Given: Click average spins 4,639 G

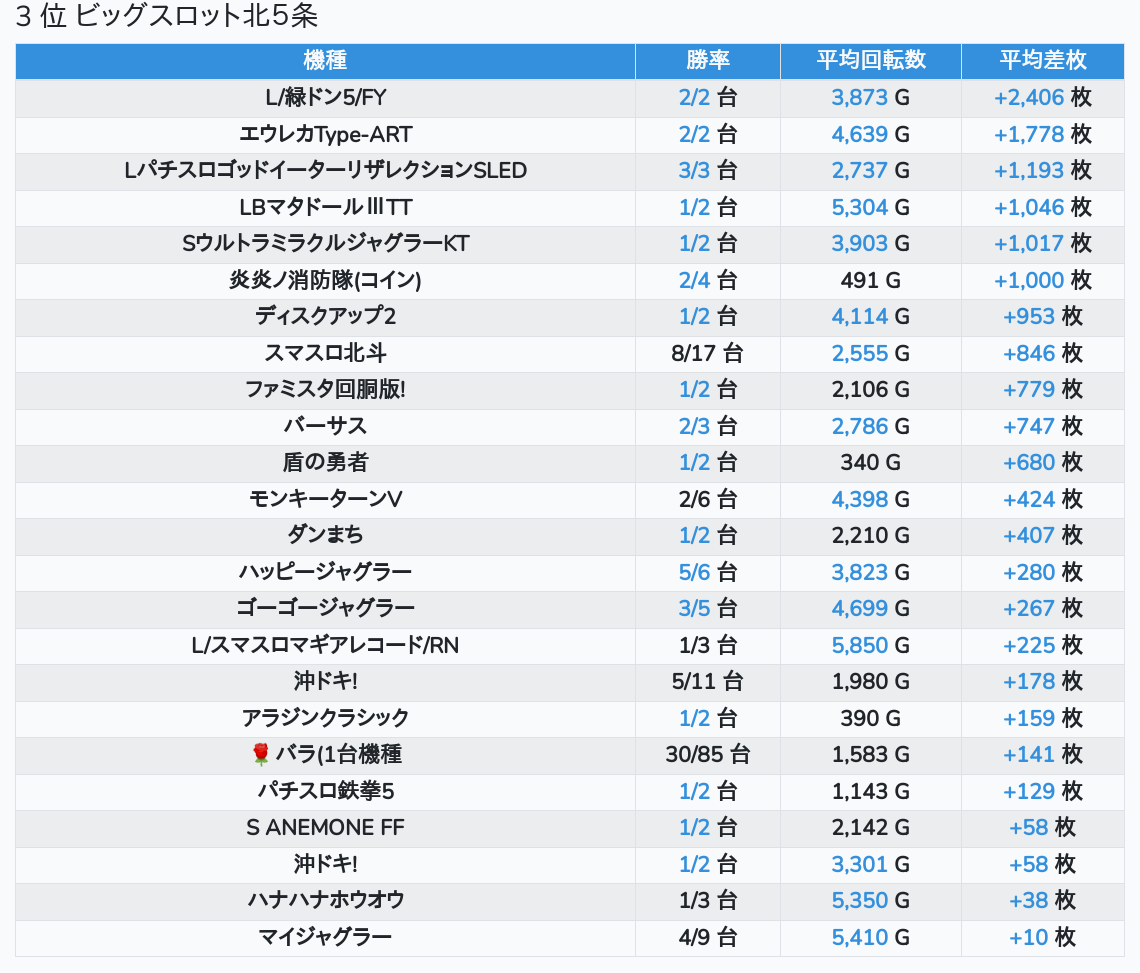Looking at the screenshot, I should [x=870, y=135].
